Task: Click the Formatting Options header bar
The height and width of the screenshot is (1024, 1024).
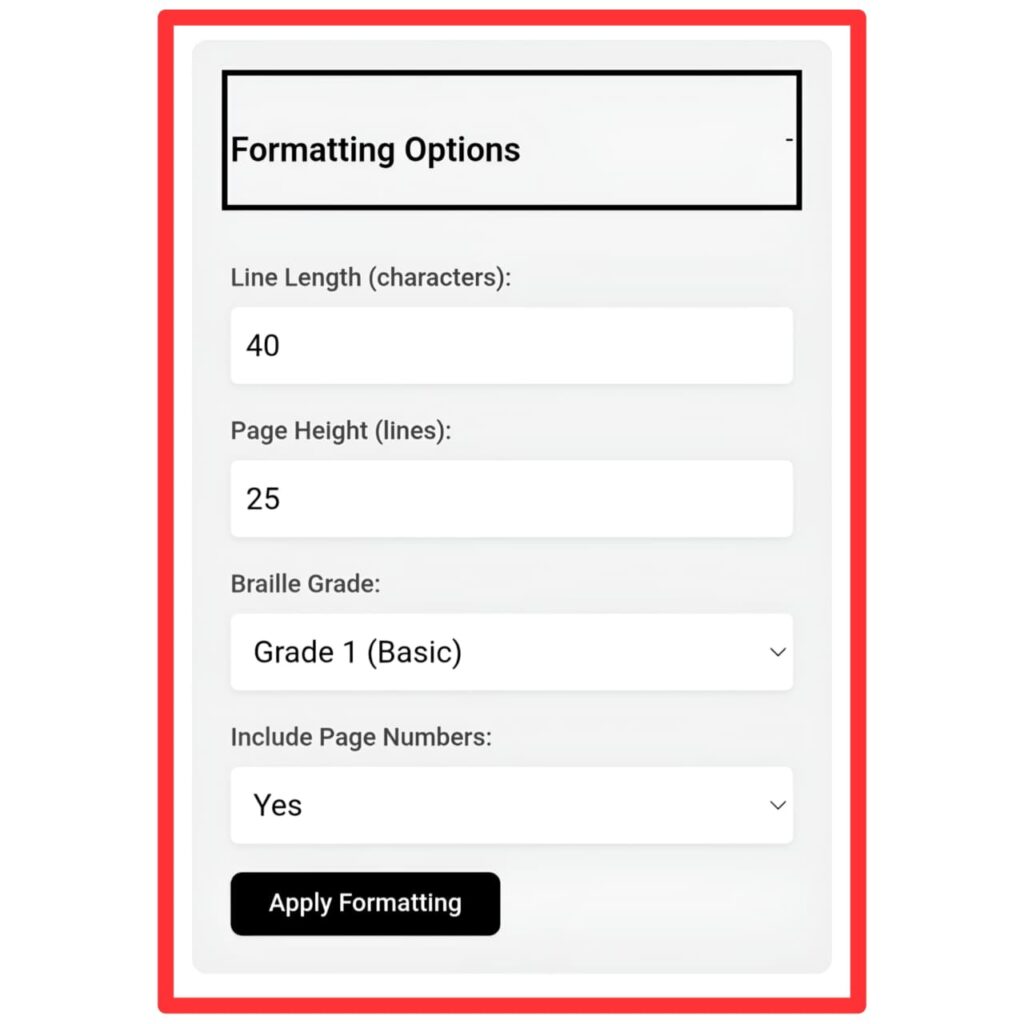Action: pyautogui.click(x=511, y=140)
